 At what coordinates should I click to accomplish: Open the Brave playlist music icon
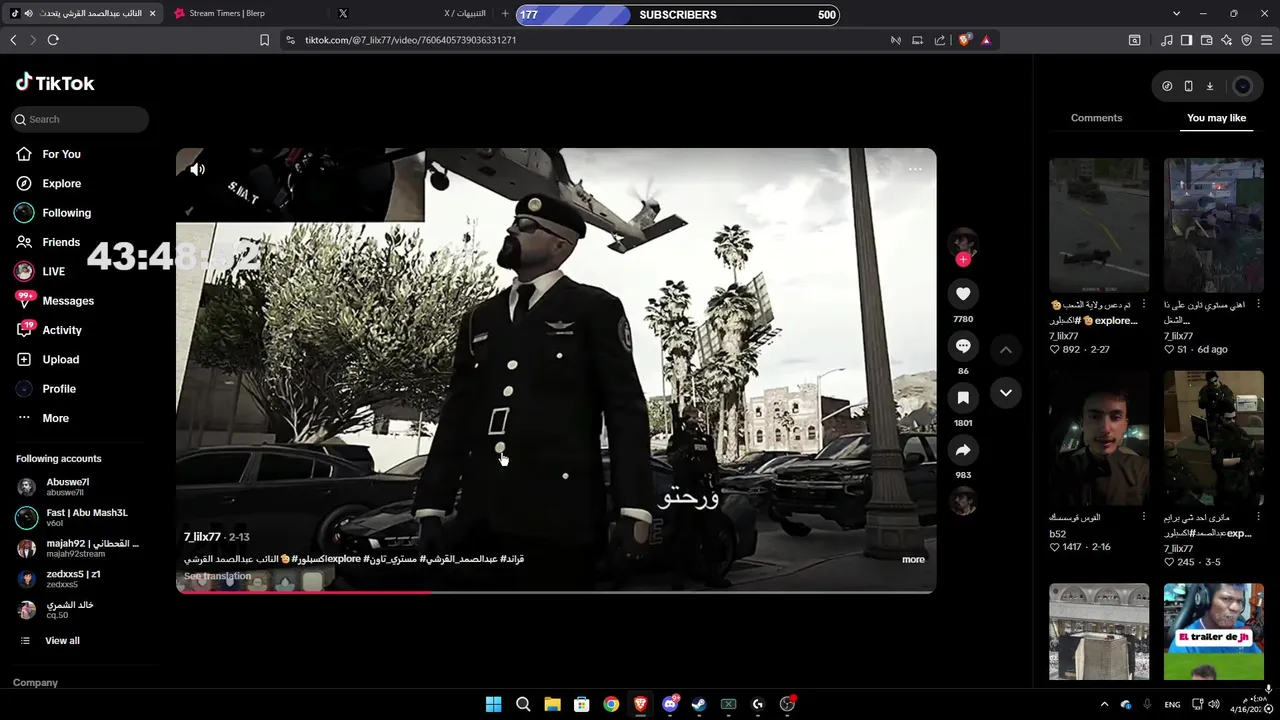1167,40
